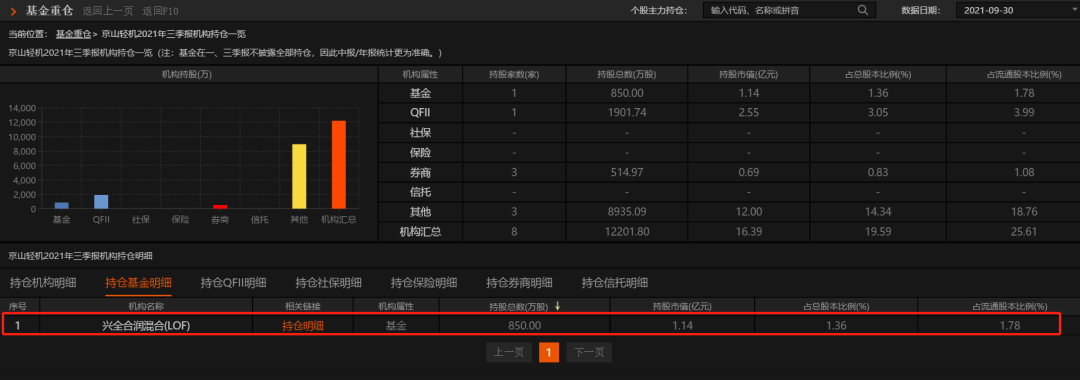Click the 序号 column header

point(17,306)
